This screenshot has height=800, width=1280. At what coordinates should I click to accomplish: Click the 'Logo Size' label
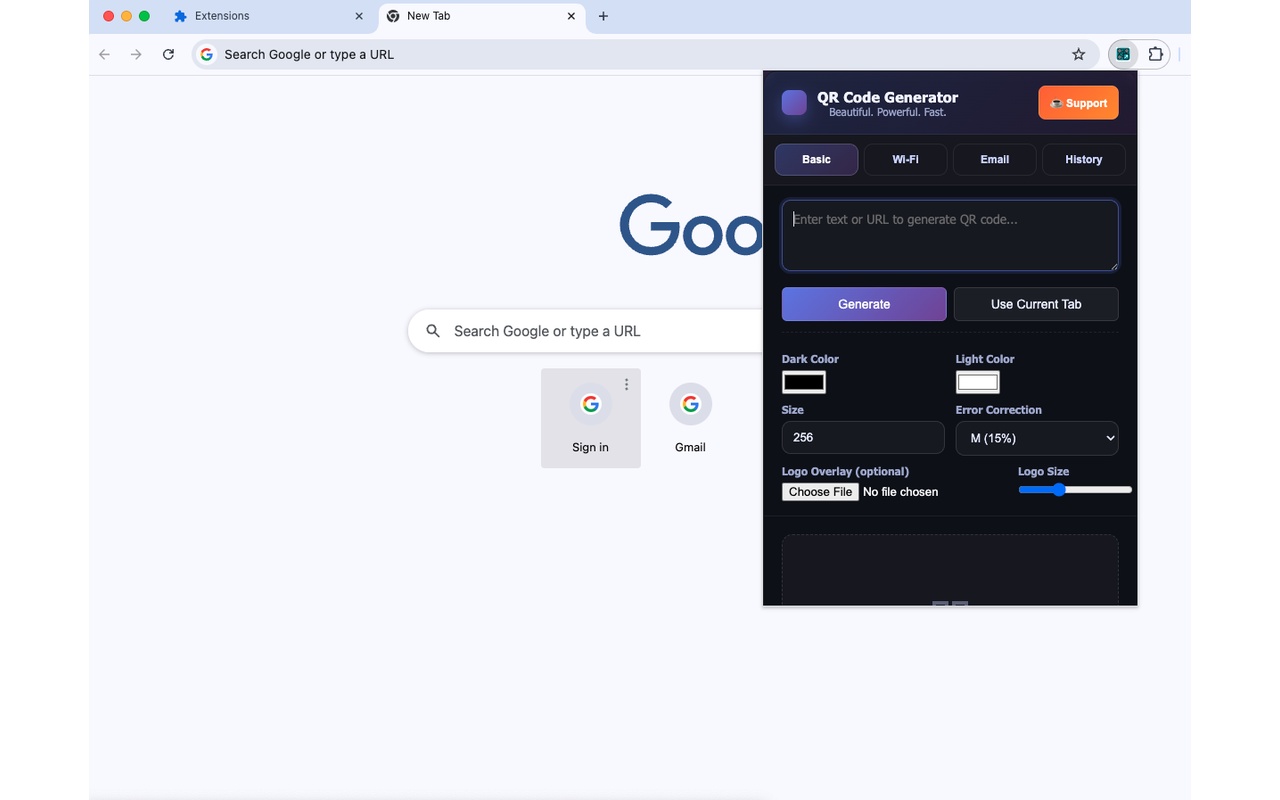pos(1043,471)
